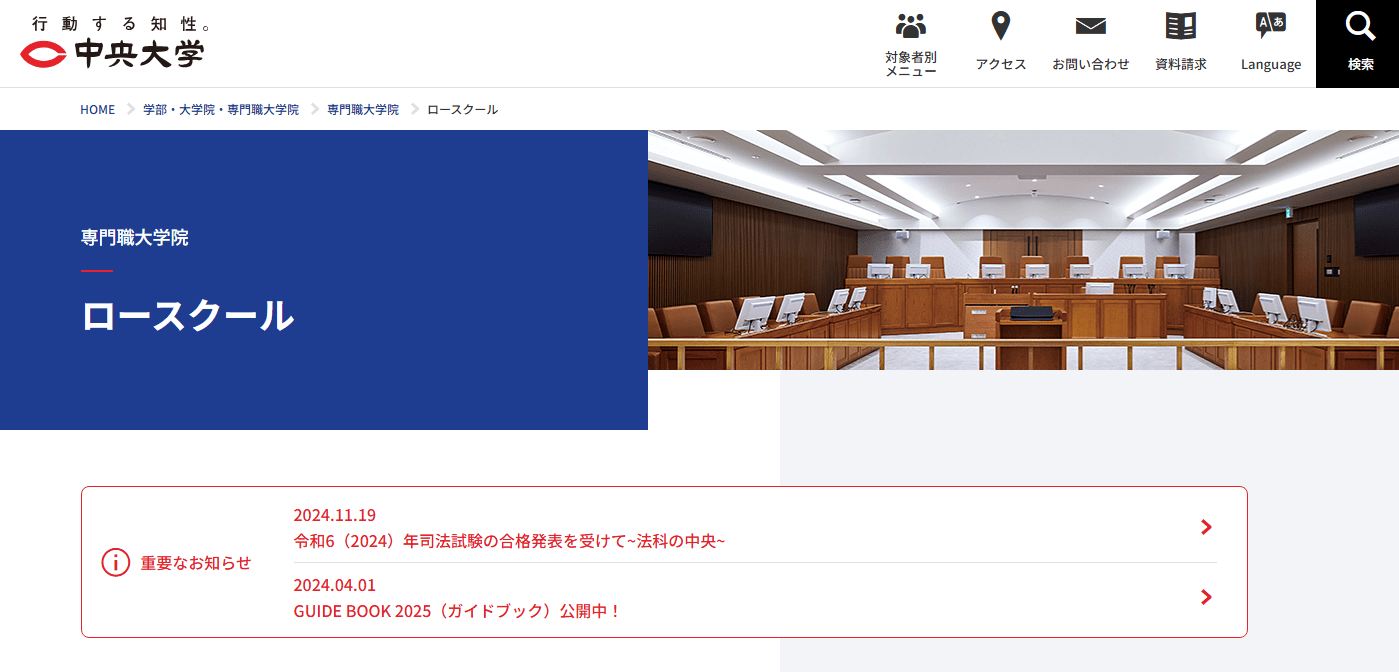Image resolution: width=1399 pixels, height=672 pixels.
Task: Click the アクセス map pin icon
Action: (x=1000, y=27)
